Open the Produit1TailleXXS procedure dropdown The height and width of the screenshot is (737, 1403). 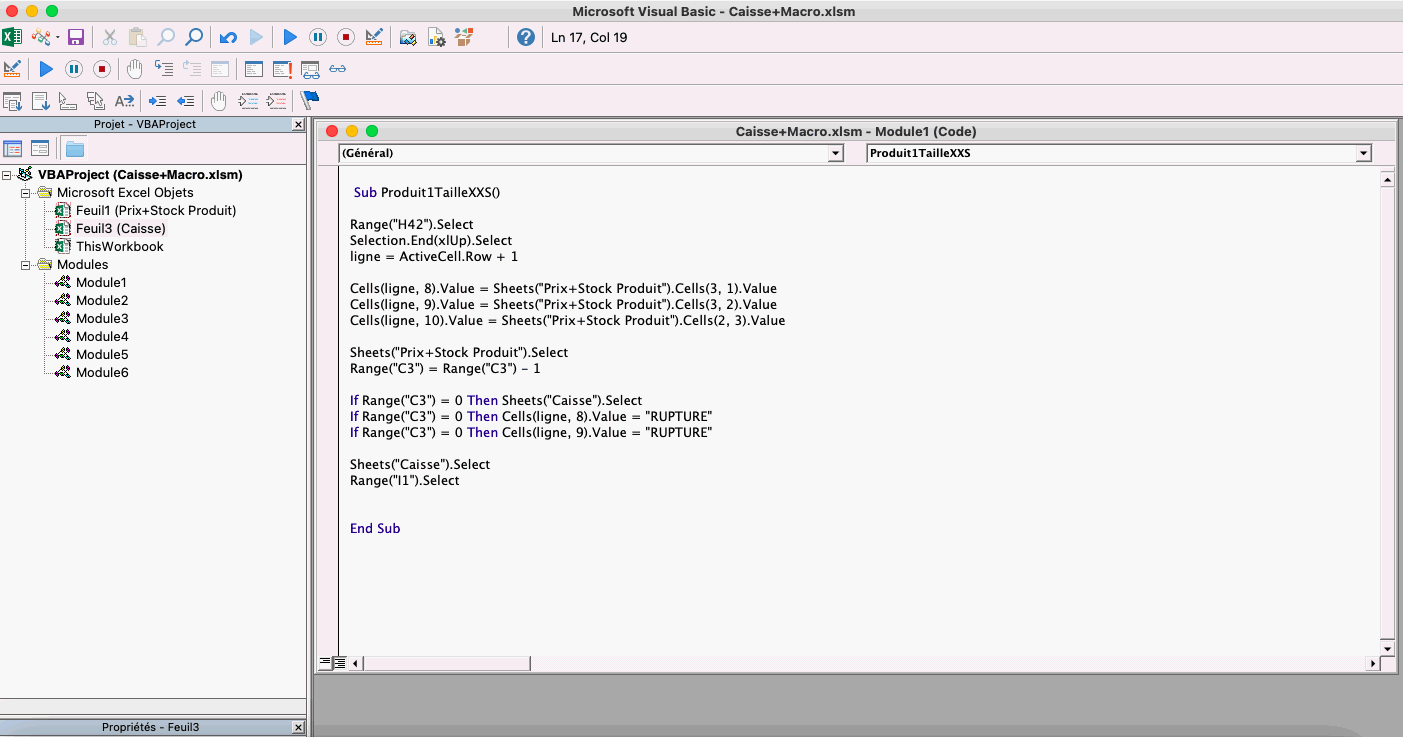click(x=1362, y=154)
